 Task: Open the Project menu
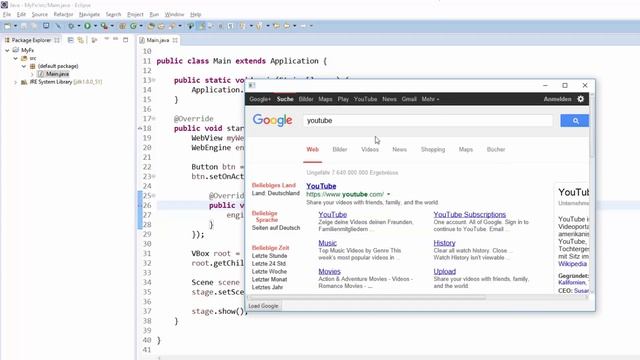click(x=135, y=14)
